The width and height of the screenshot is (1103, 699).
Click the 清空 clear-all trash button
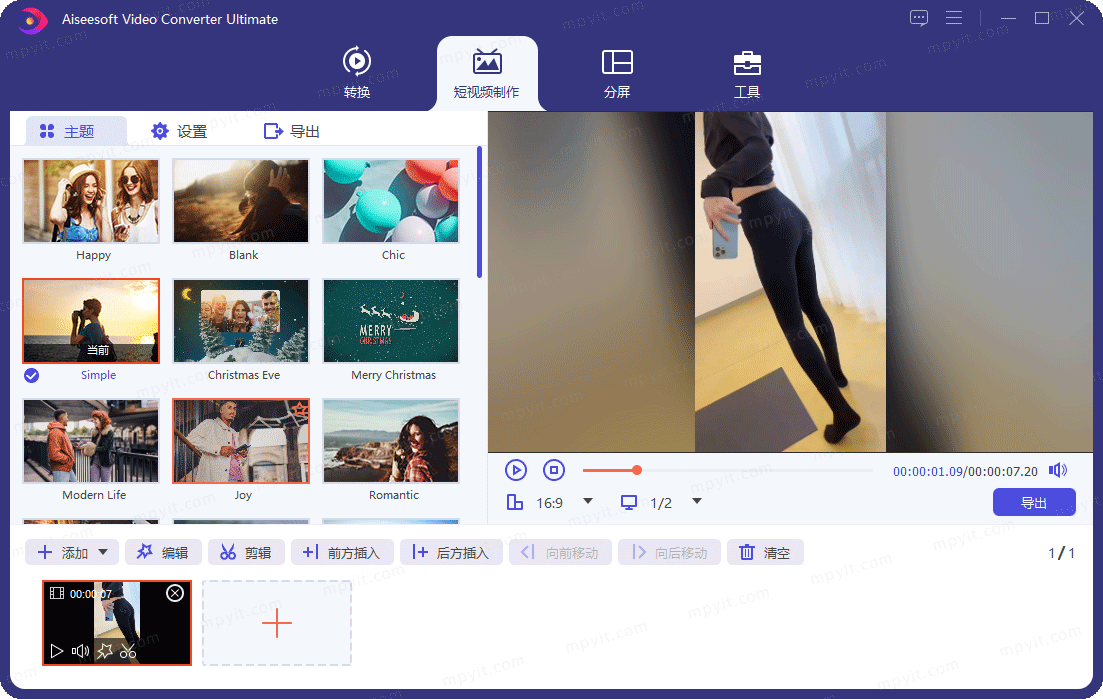point(765,553)
